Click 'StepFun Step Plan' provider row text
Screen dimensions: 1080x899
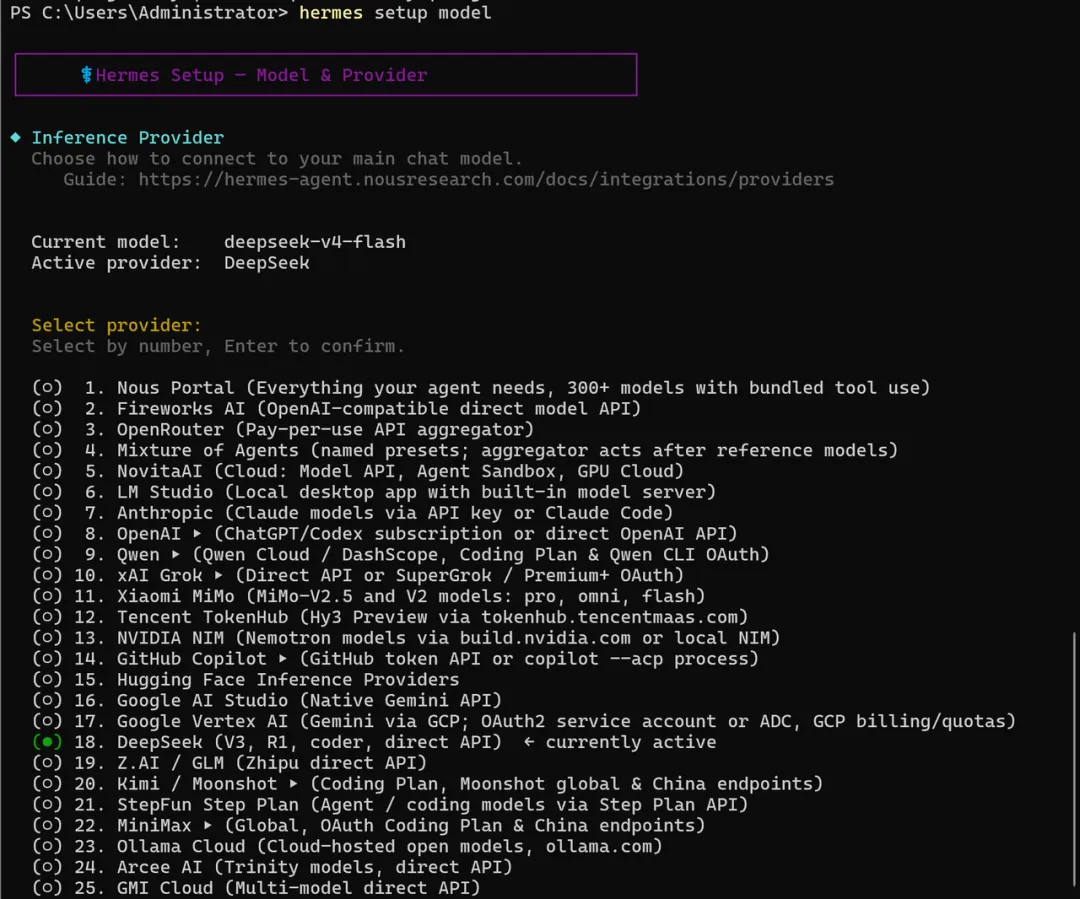432,805
